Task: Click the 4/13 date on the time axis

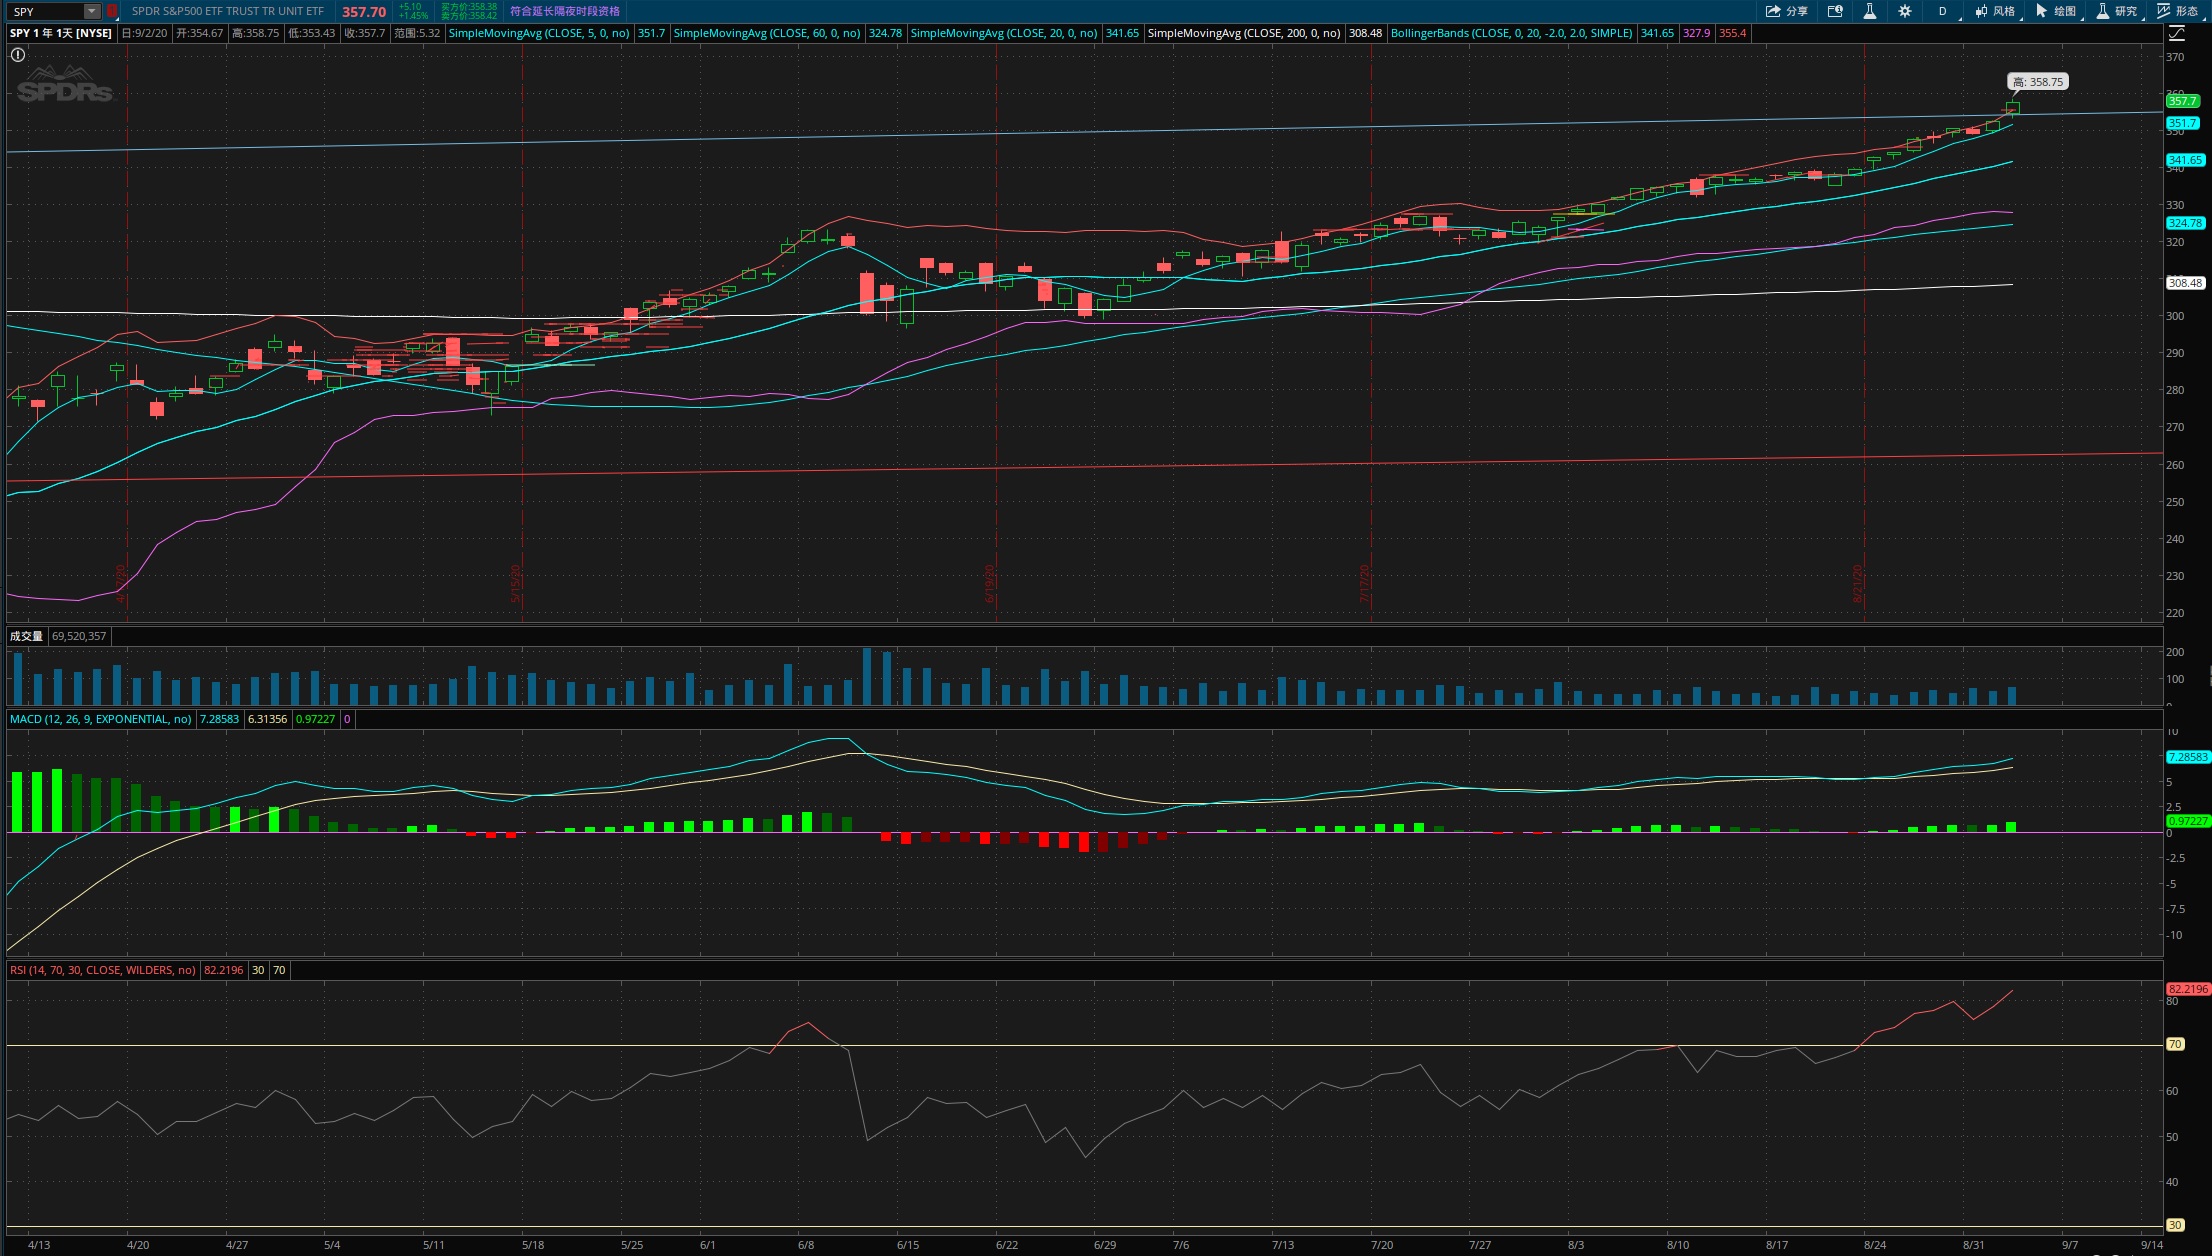Action: (x=39, y=1245)
